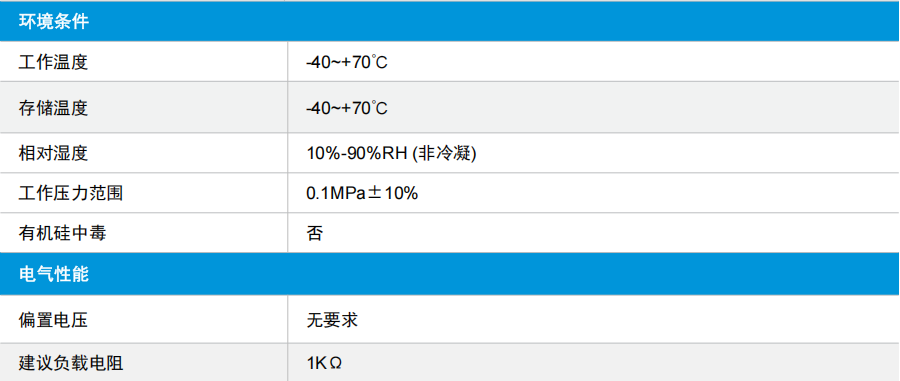The width and height of the screenshot is (900, 381).
Task: Click the 无要求 value
Action: click(332, 320)
